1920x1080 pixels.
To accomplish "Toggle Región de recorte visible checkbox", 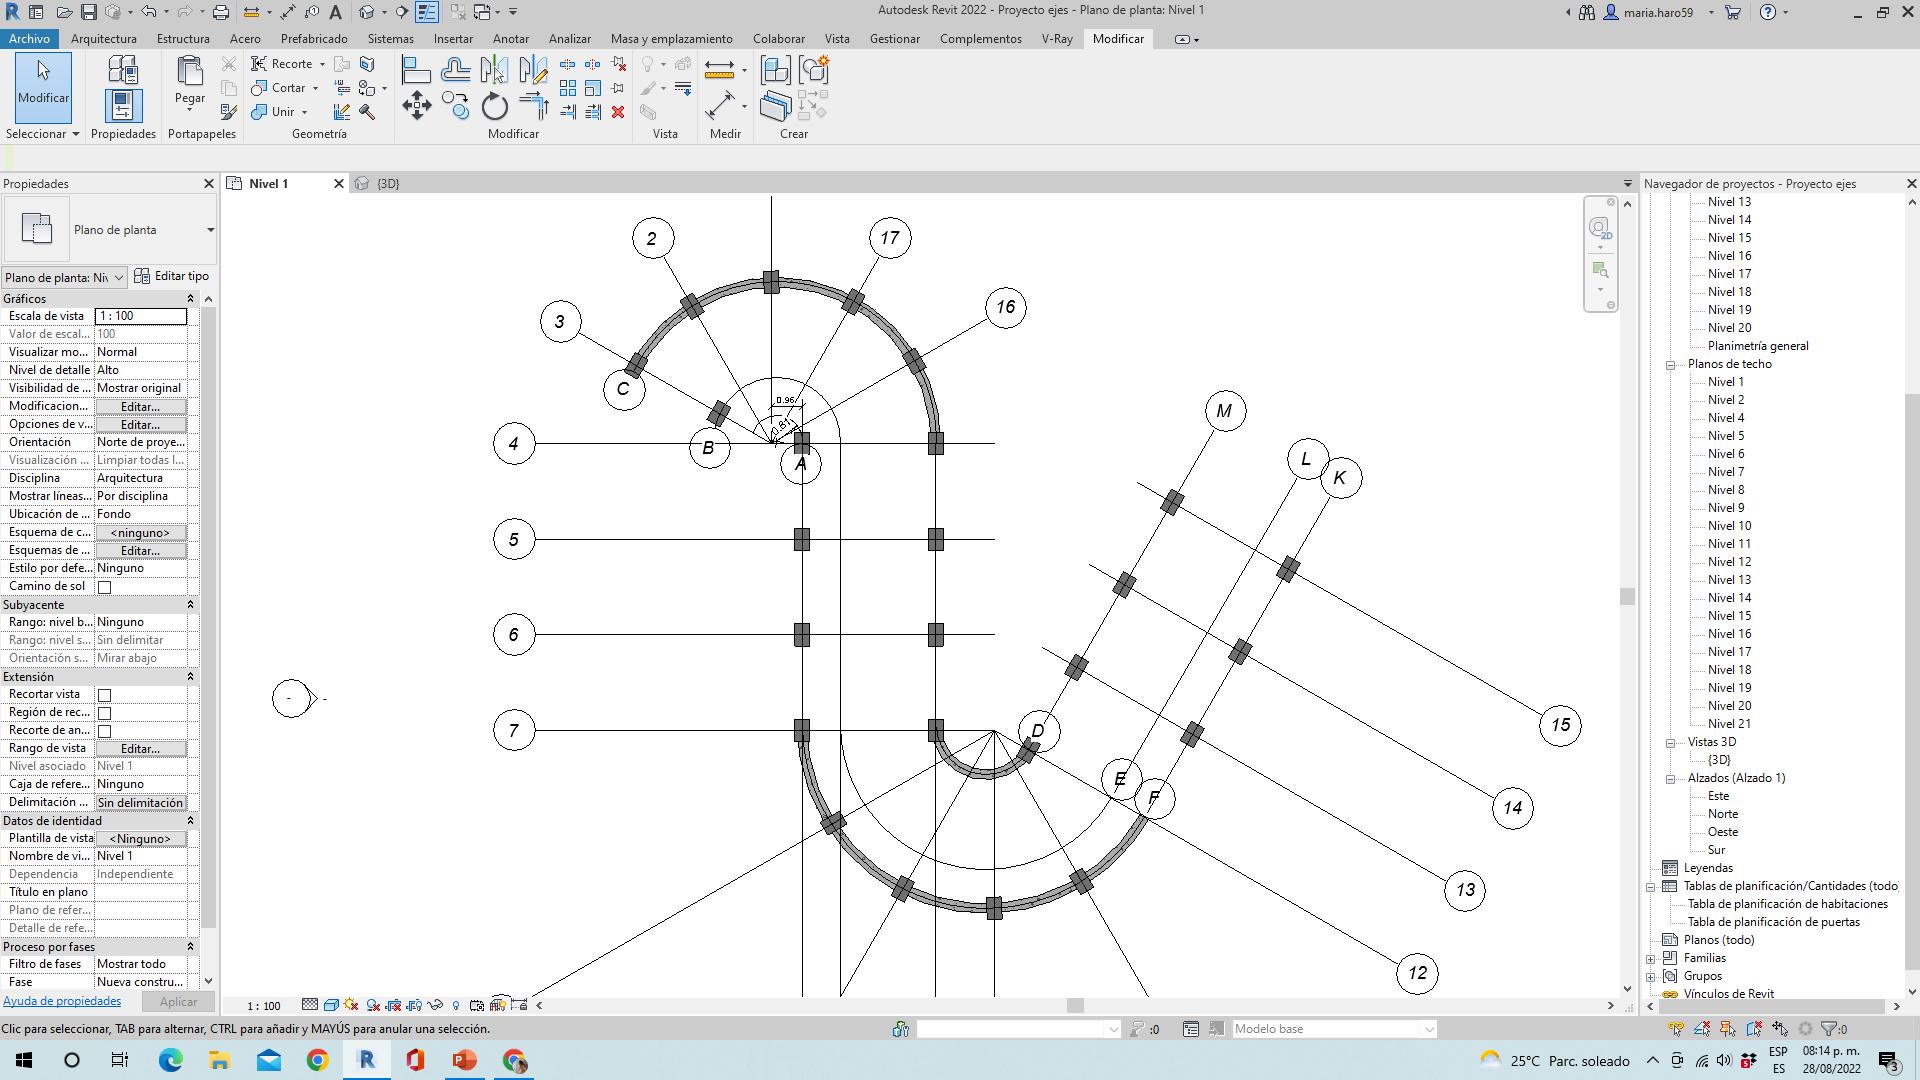I will (x=104, y=713).
